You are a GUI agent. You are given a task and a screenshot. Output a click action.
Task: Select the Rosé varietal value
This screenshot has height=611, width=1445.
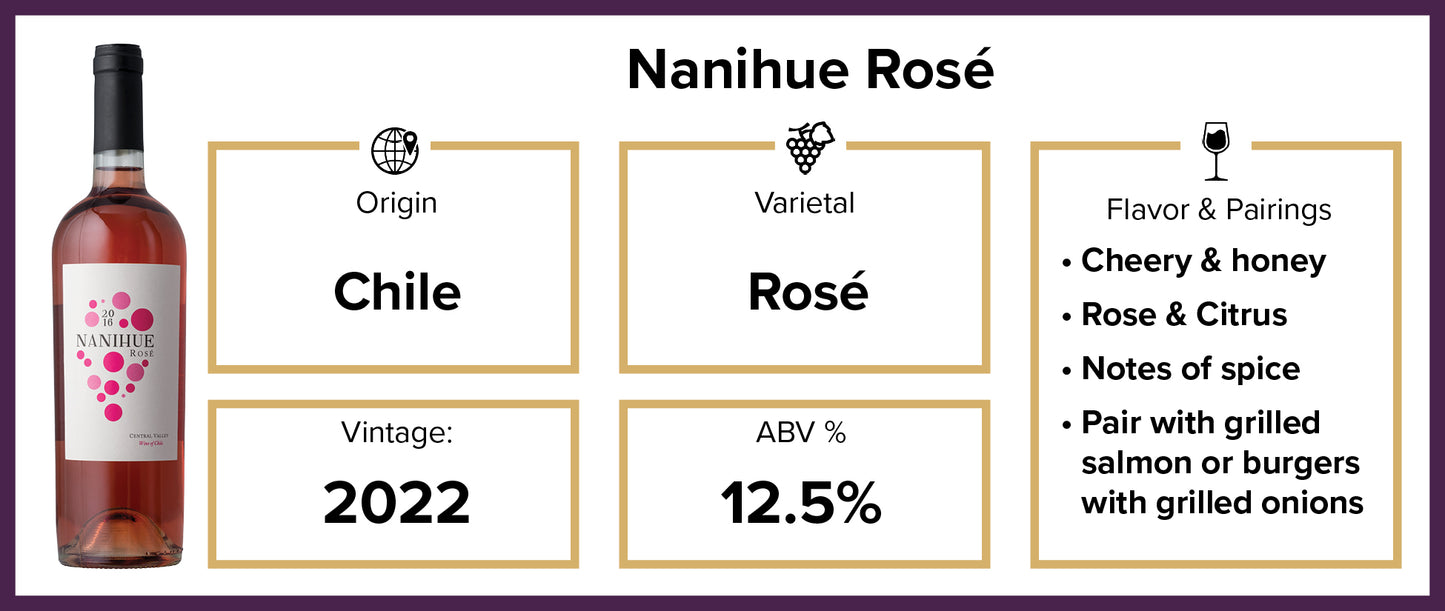tap(808, 292)
